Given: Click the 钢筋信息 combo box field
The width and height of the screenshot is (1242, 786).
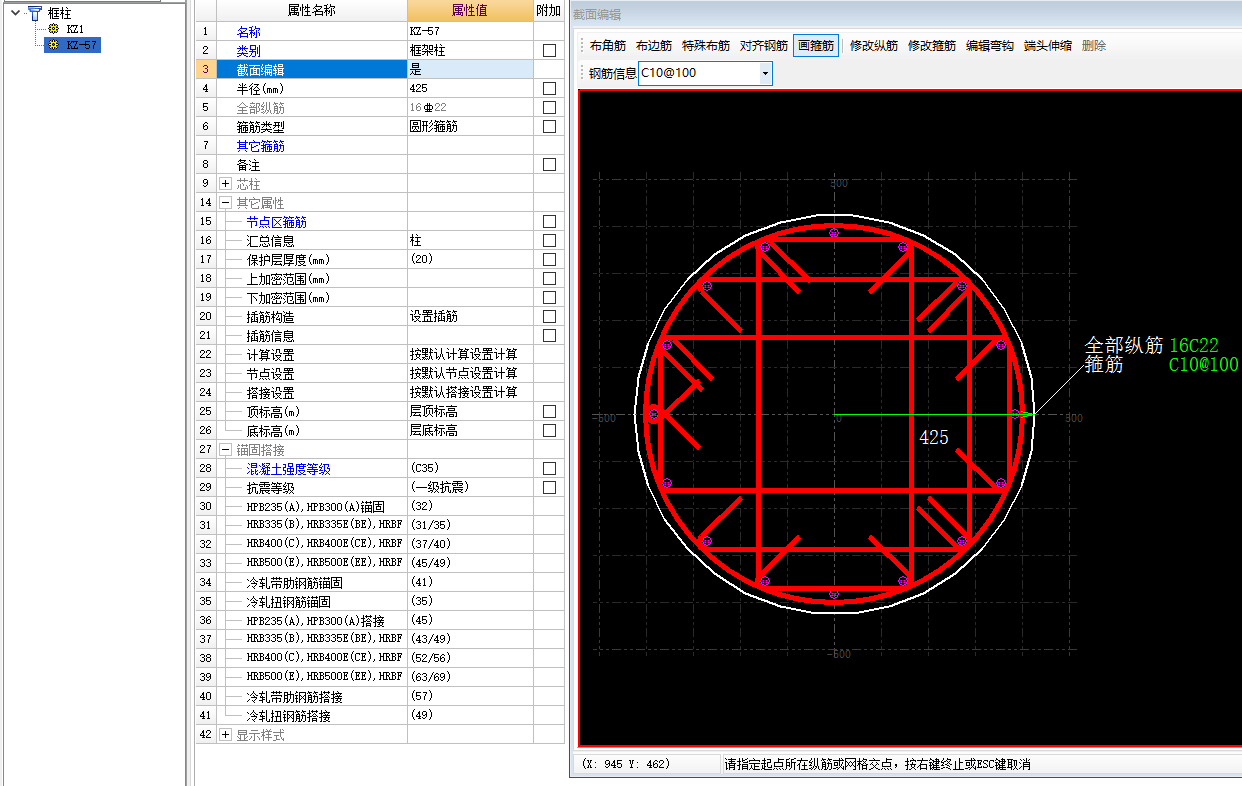Looking at the screenshot, I should pos(705,73).
